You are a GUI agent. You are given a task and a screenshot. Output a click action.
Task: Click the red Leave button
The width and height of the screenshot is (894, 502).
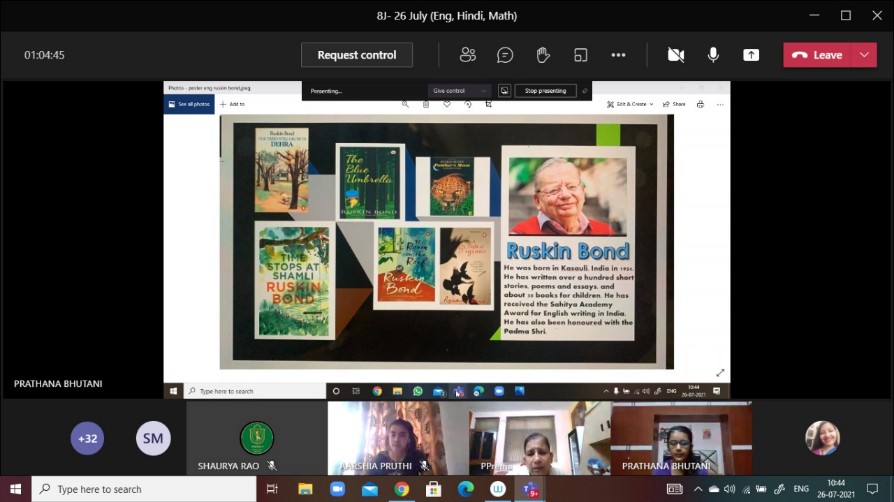click(817, 55)
